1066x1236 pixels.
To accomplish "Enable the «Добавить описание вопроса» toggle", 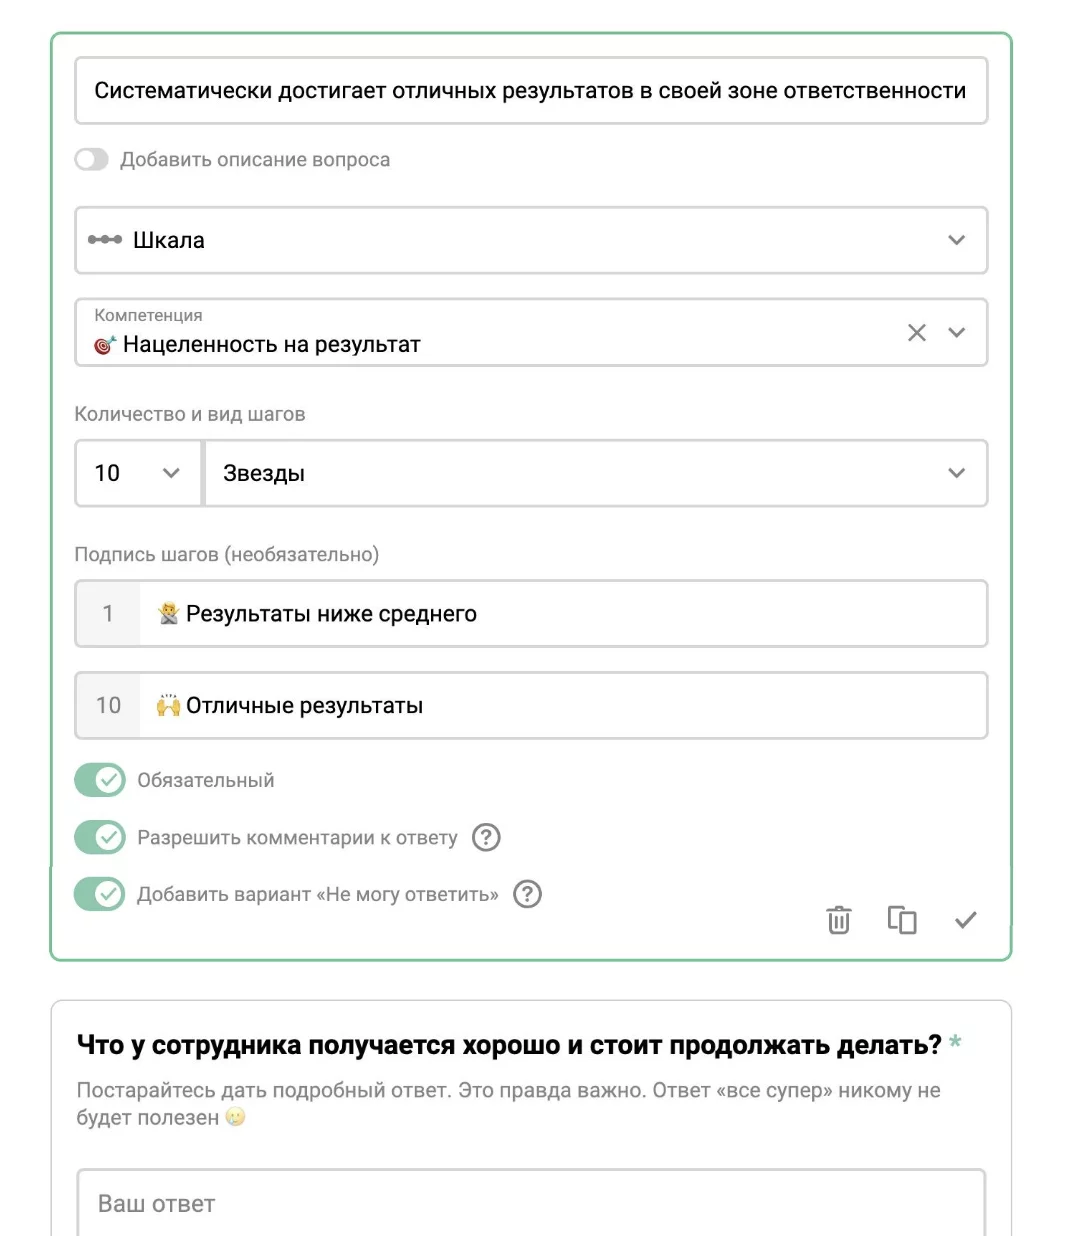I will [x=92, y=160].
